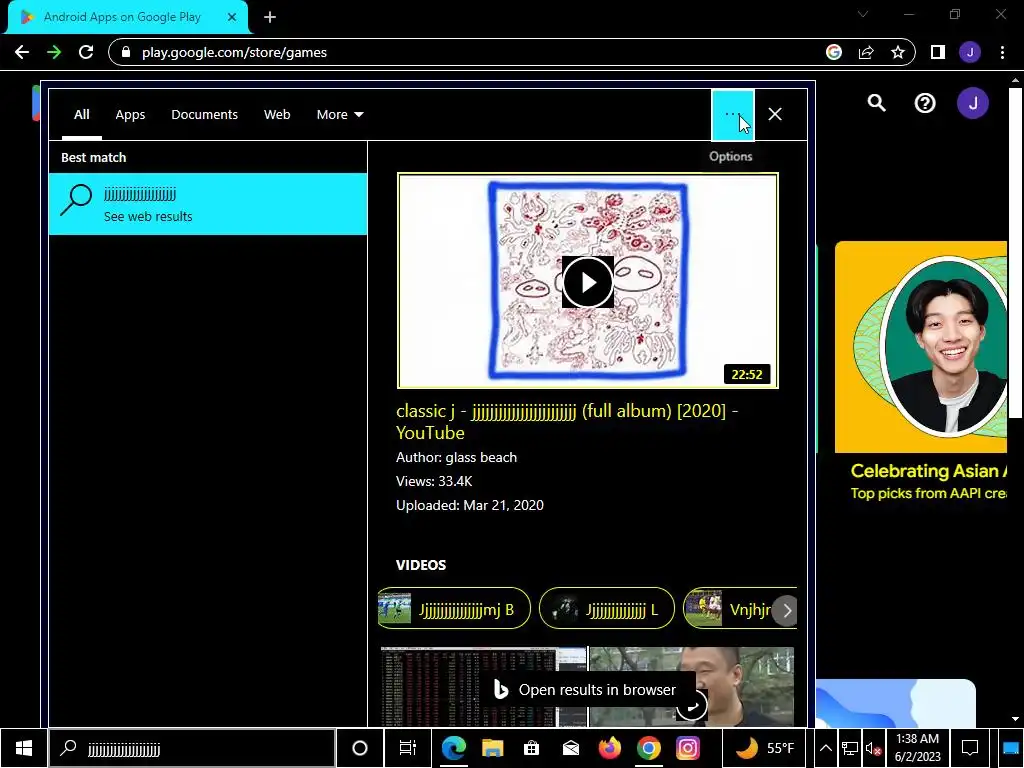Viewport: 1024px width, 768px height.
Task: Show next video chips with right arrow
Action: pyautogui.click(x=786, y=611)
